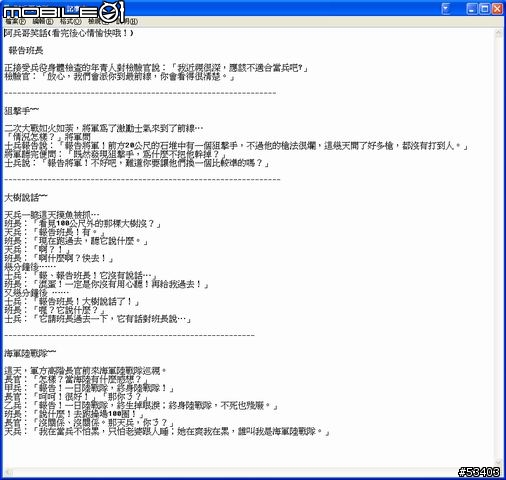Click the line 幾分鐘後 without 又
Screen dimensions: 506x480
[x=30, y=267]
